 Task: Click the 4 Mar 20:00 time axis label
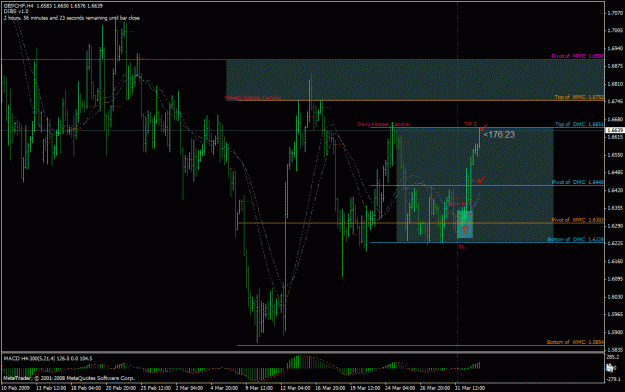tap(224, 388)
